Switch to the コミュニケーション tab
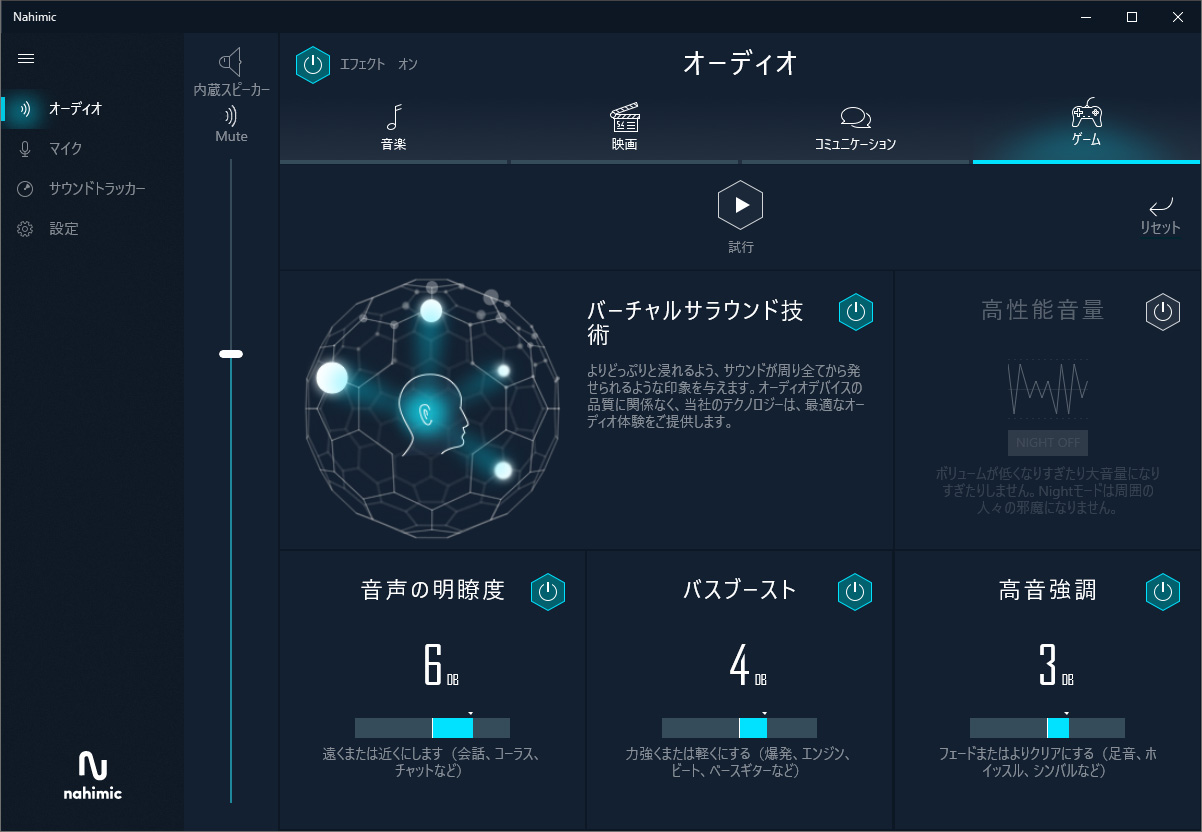The height and width of the screenshot is (832, 1202). tap(856, 127)
